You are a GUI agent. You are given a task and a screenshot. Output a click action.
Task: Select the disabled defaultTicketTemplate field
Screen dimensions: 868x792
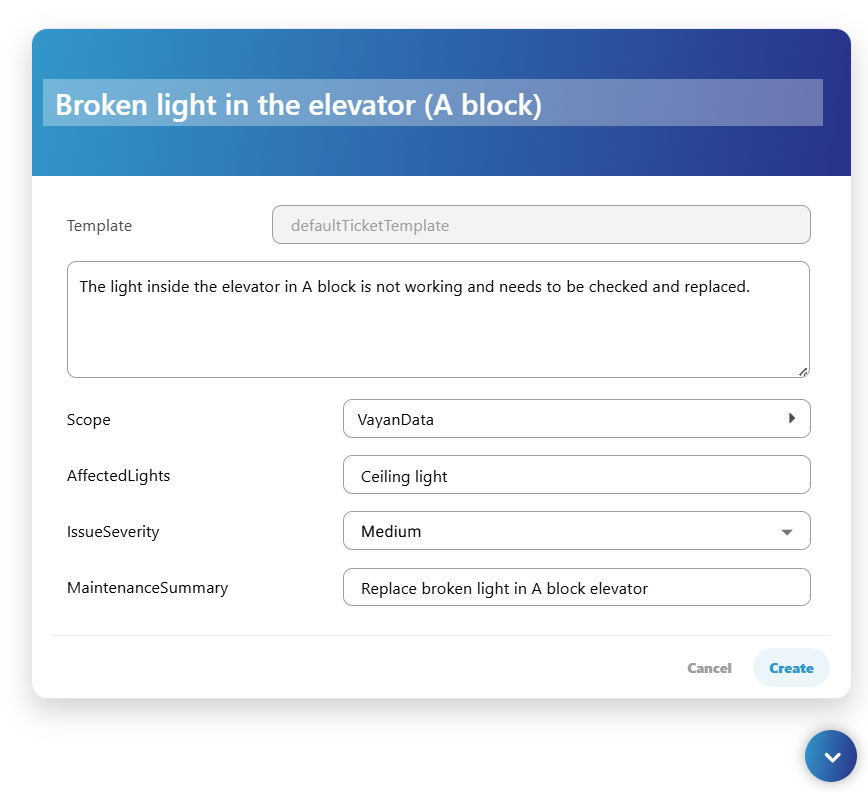541,225
